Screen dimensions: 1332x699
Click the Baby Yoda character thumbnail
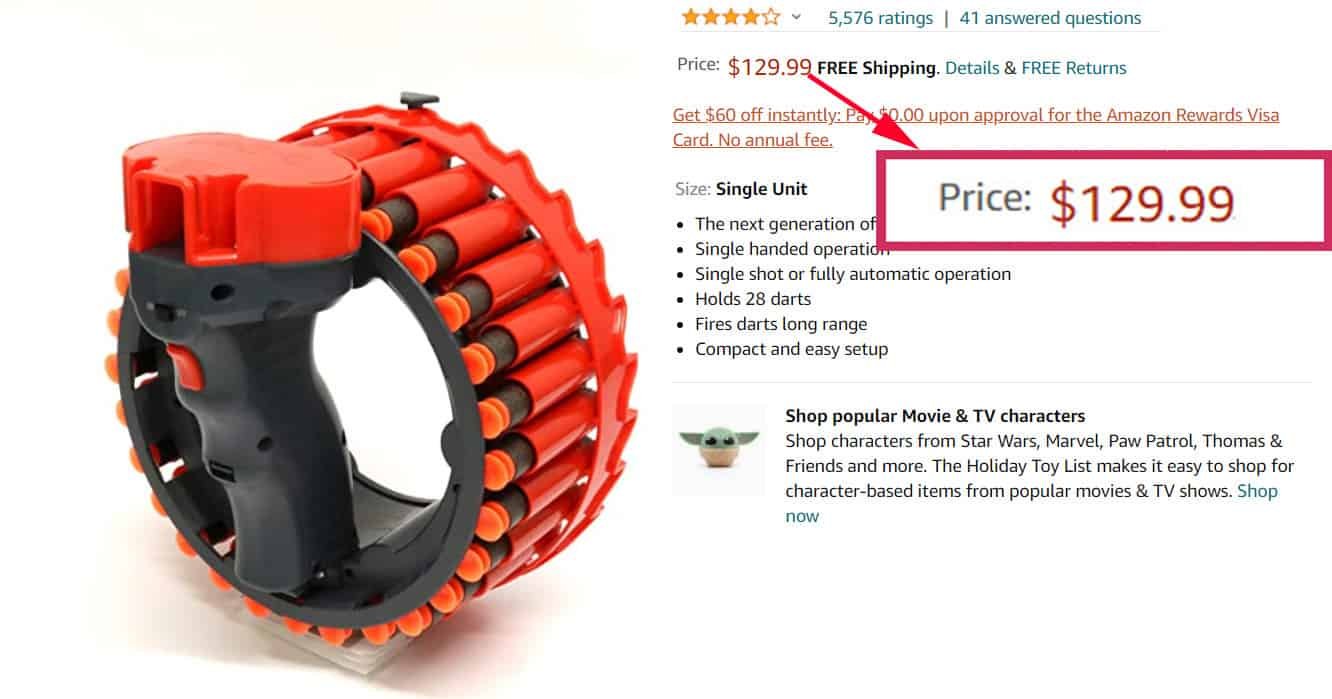719,450
